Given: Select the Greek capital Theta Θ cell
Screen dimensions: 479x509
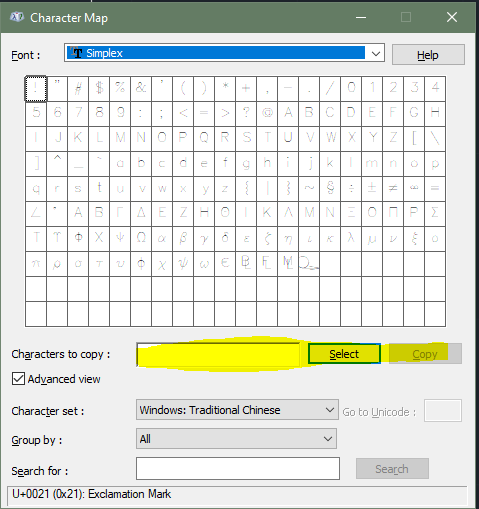Looking at the screenshot, I should (225, 214).
